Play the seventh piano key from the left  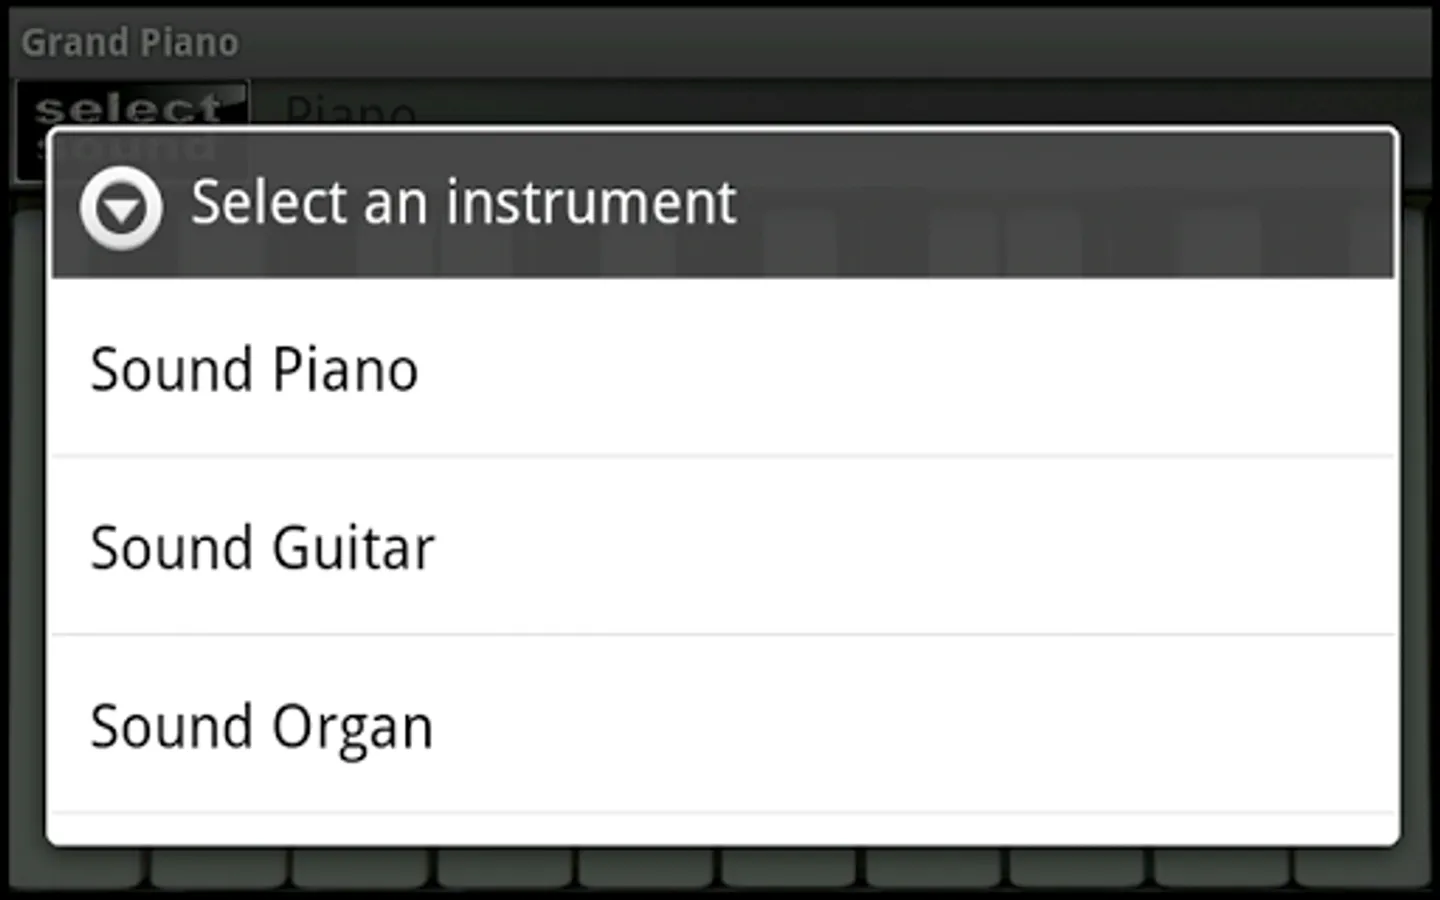pos(933,868)
